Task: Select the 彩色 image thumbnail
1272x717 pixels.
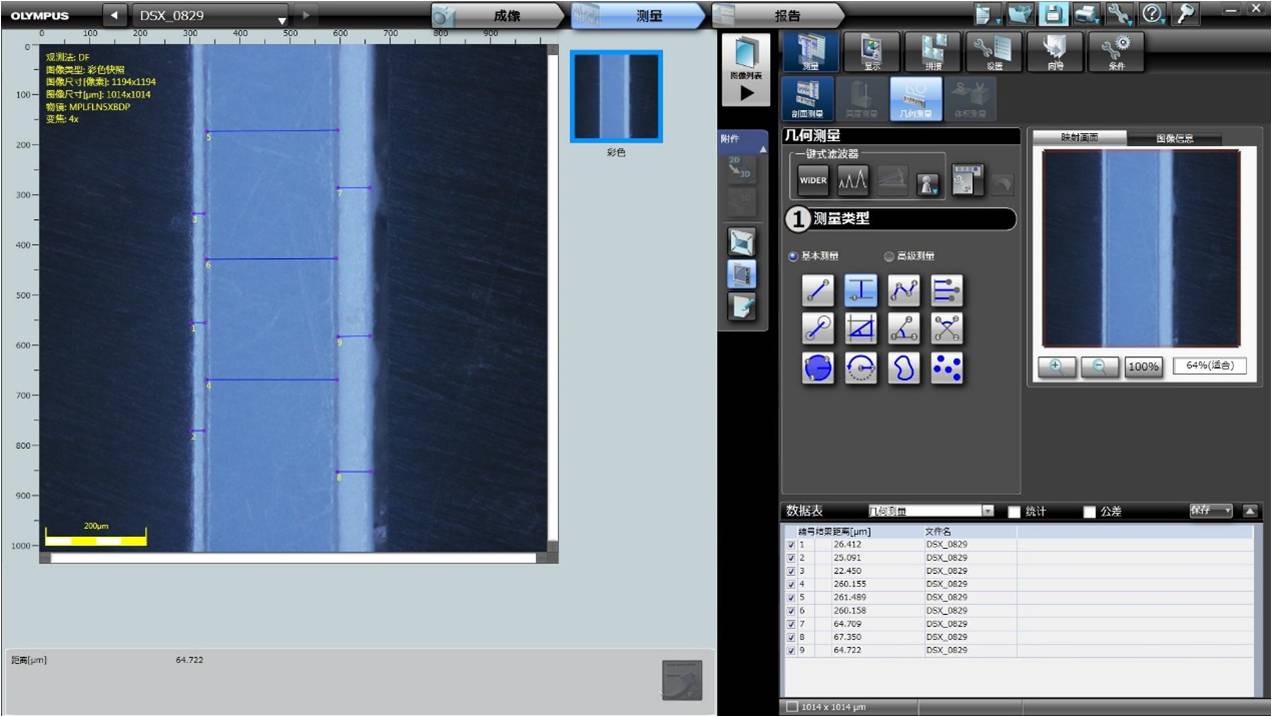Action: (616, 96)
